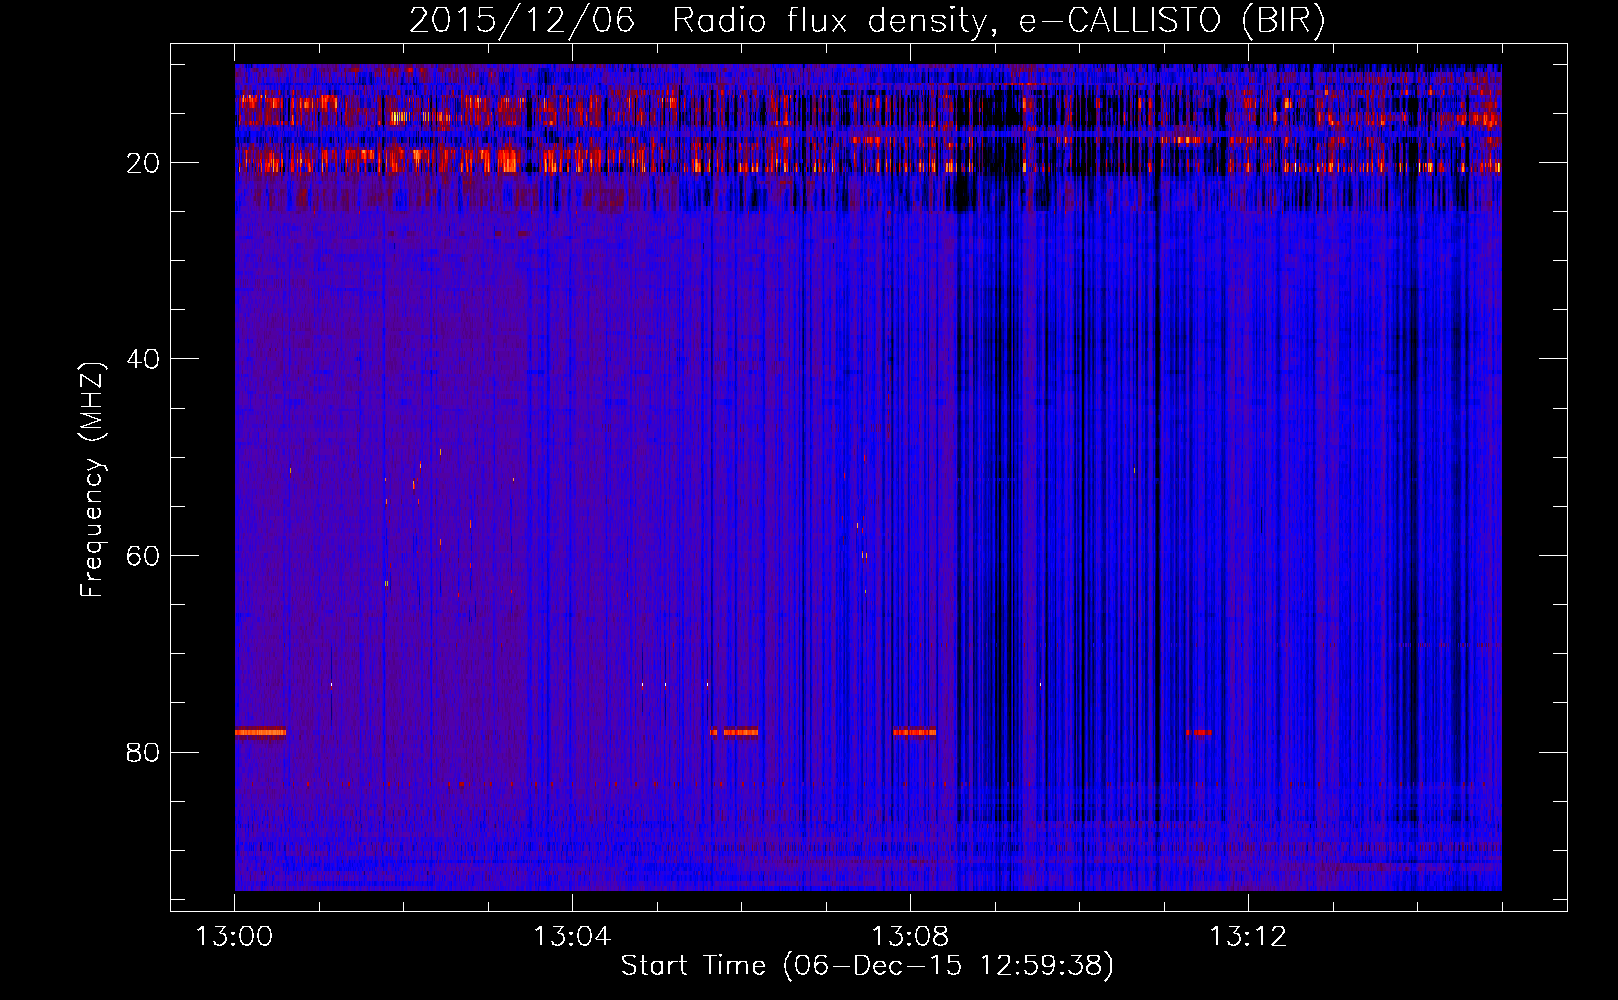Click the 60 MHz frequency tick label
Screen dimensions: 1618x1000
[x=144, y=556]
